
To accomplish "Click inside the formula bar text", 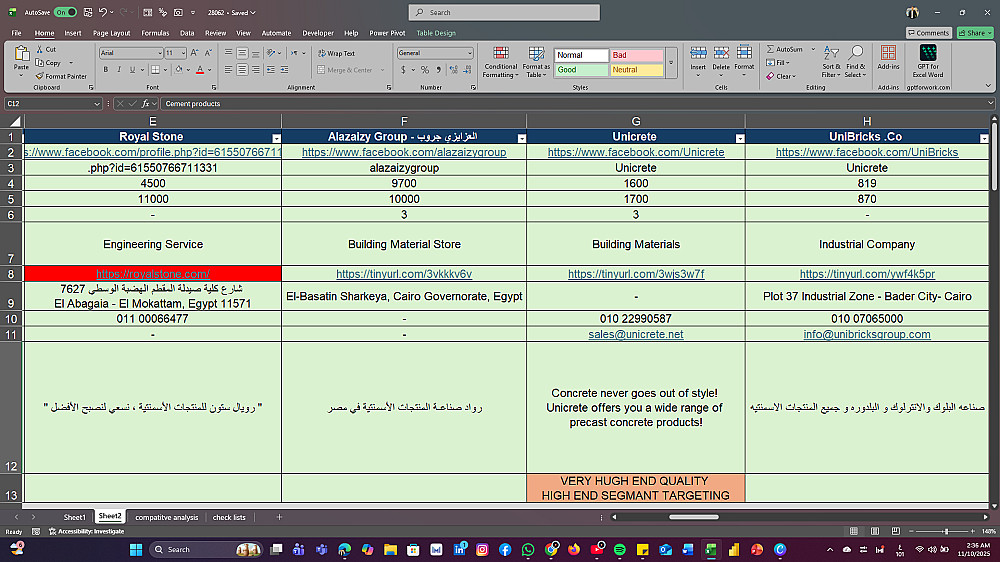I will pos(193,103).
